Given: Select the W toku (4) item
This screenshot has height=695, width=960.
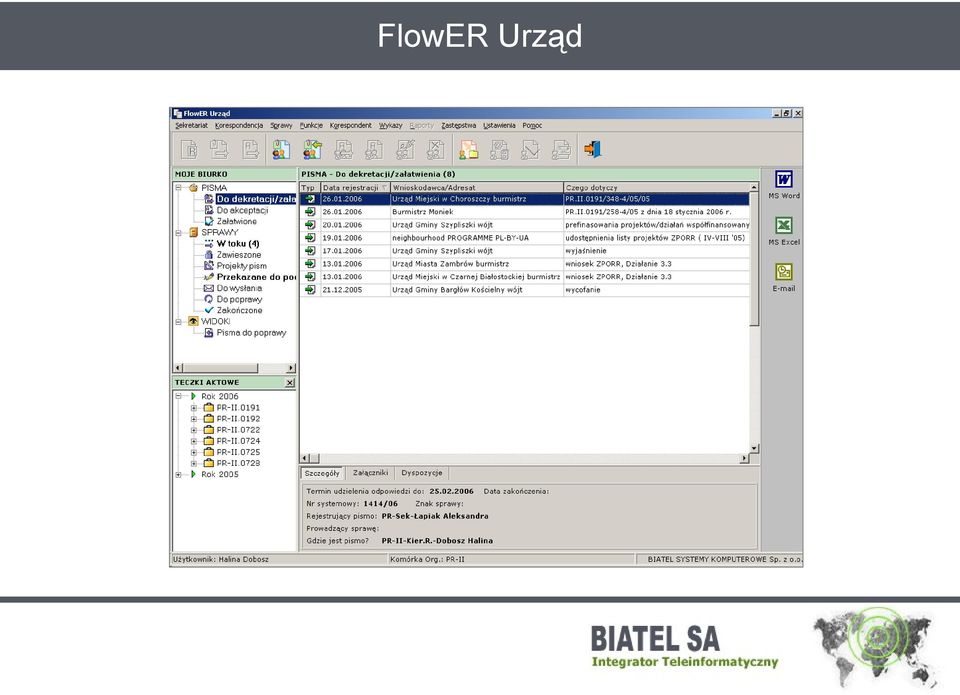Looking at the screenshot, I should [238, 244].
